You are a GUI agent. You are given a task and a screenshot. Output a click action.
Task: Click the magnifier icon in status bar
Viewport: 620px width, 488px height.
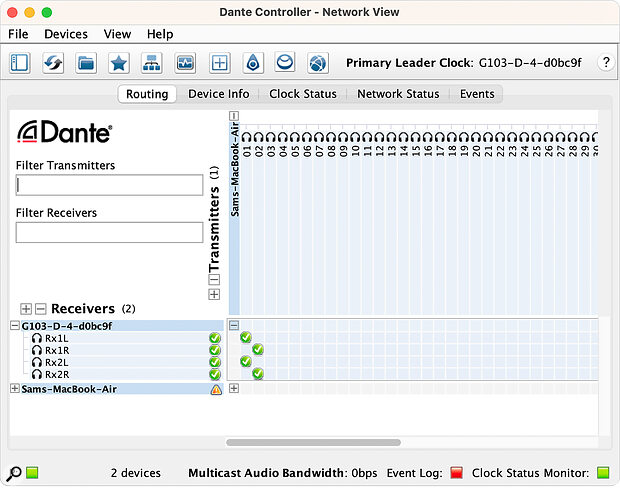[14, 473]
